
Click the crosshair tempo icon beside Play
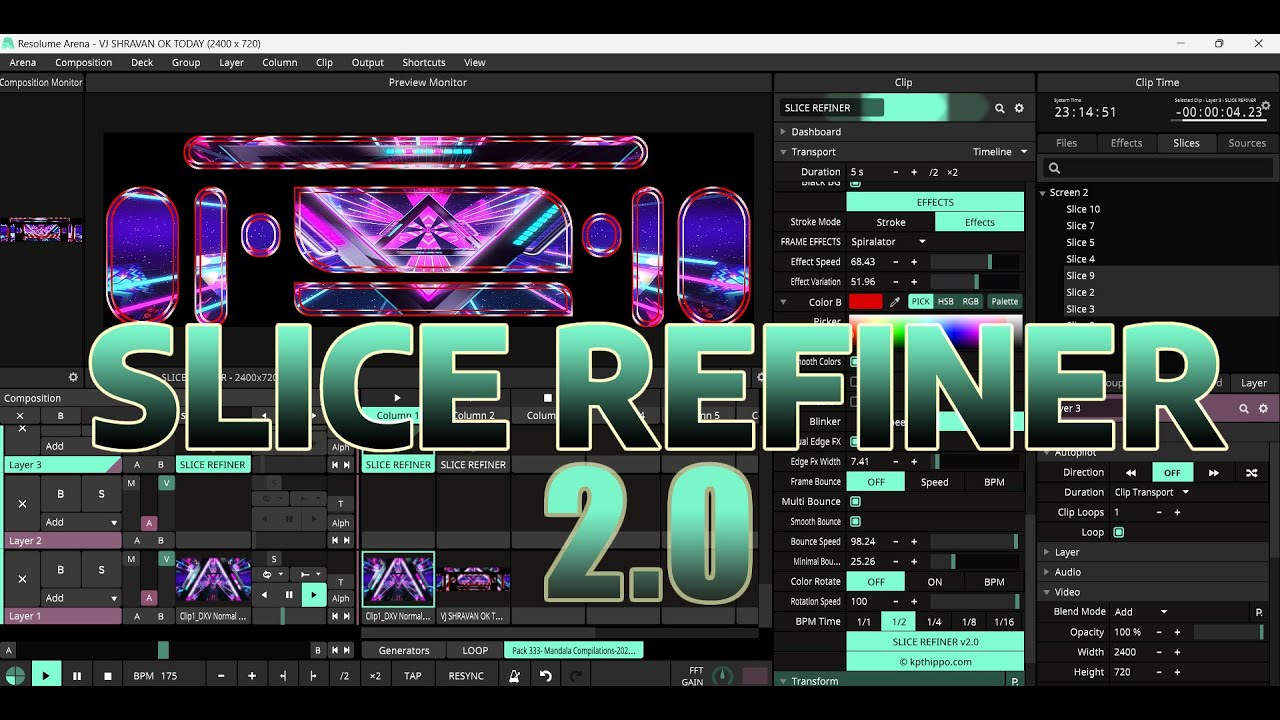tap(14, 676)
